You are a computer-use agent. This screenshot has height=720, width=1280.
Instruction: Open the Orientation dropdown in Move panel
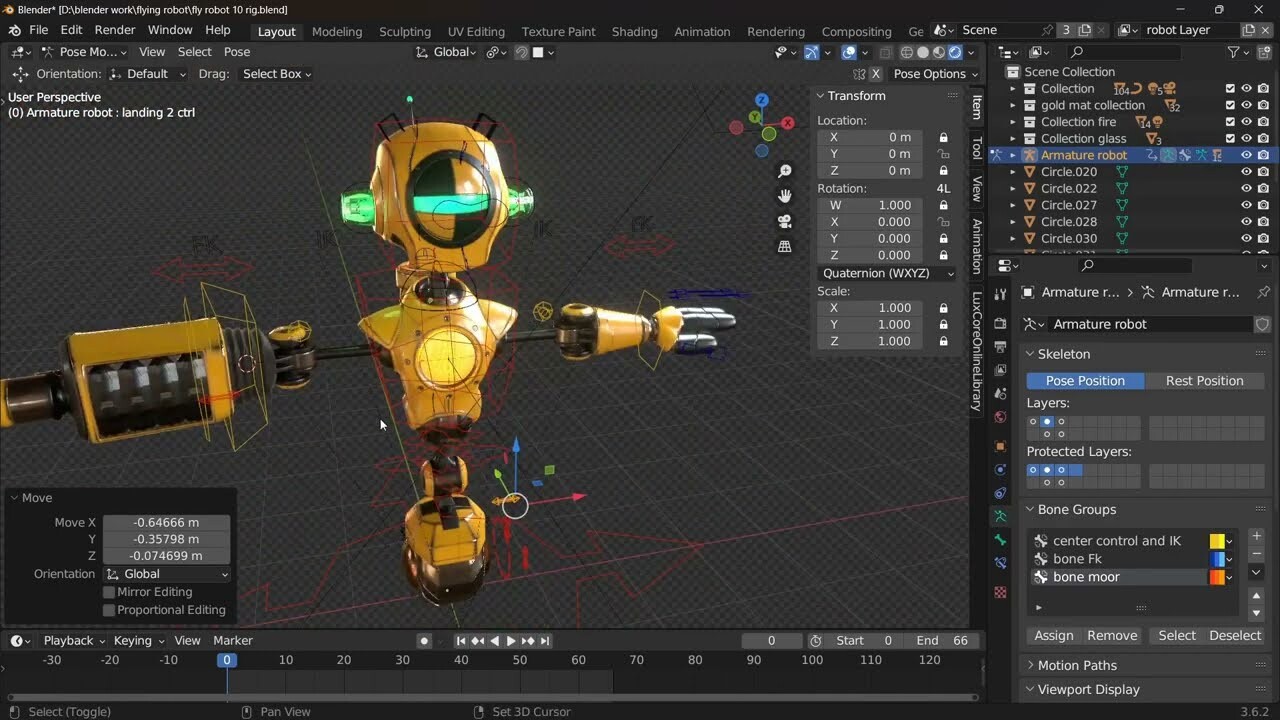[x=165, y=573]
